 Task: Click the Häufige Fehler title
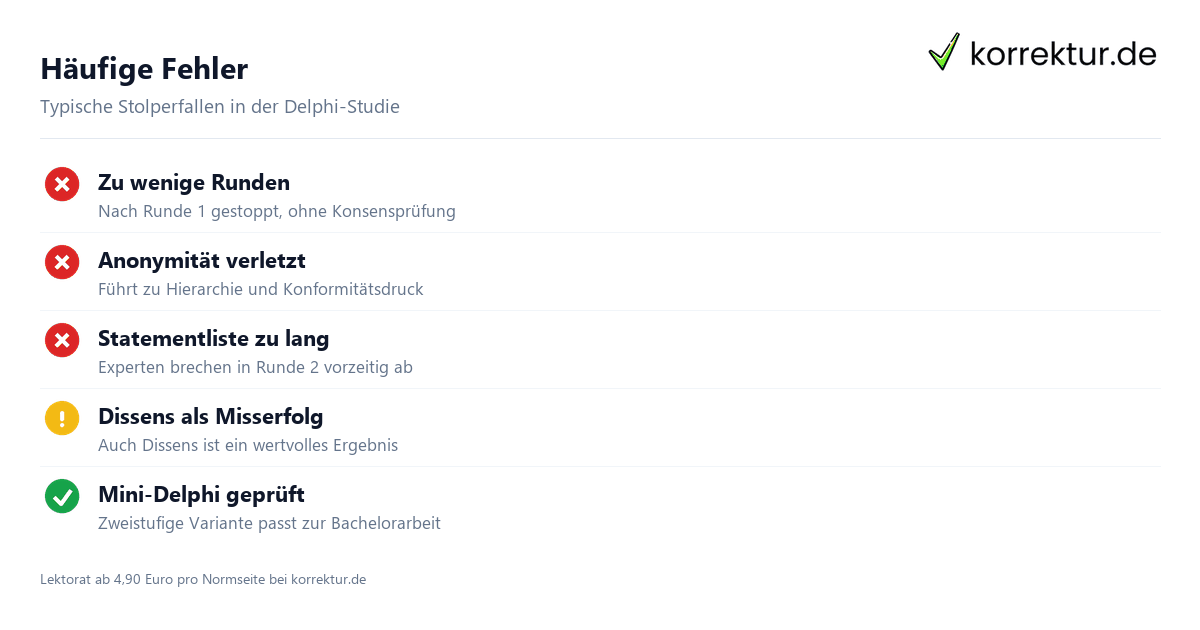pyautogui.click(x=144, y=69)
